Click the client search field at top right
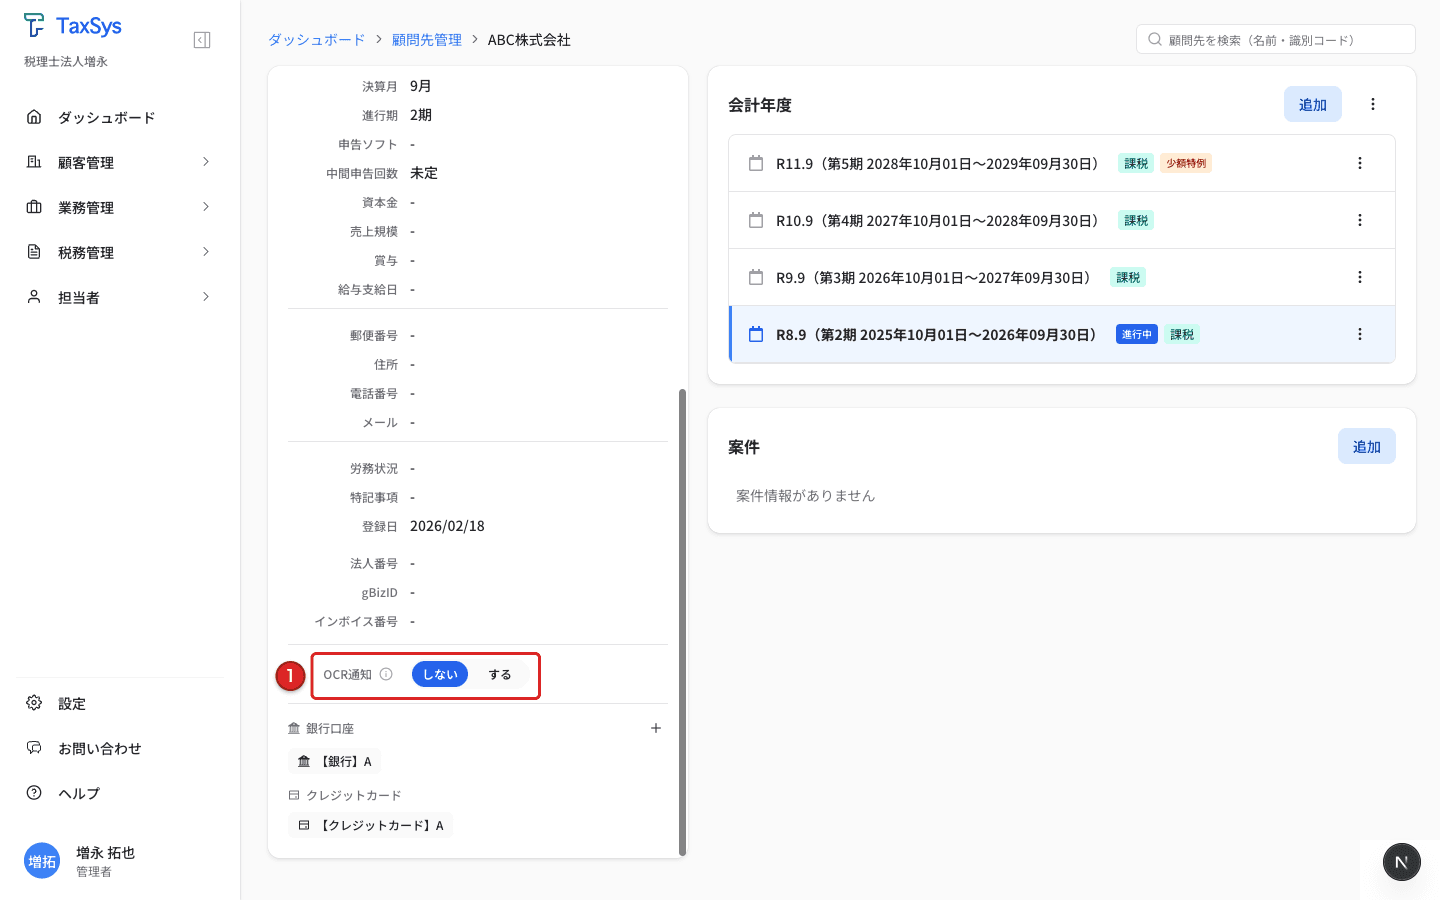This screenshot has width=1440, height=900. [x=1275, y=38]
